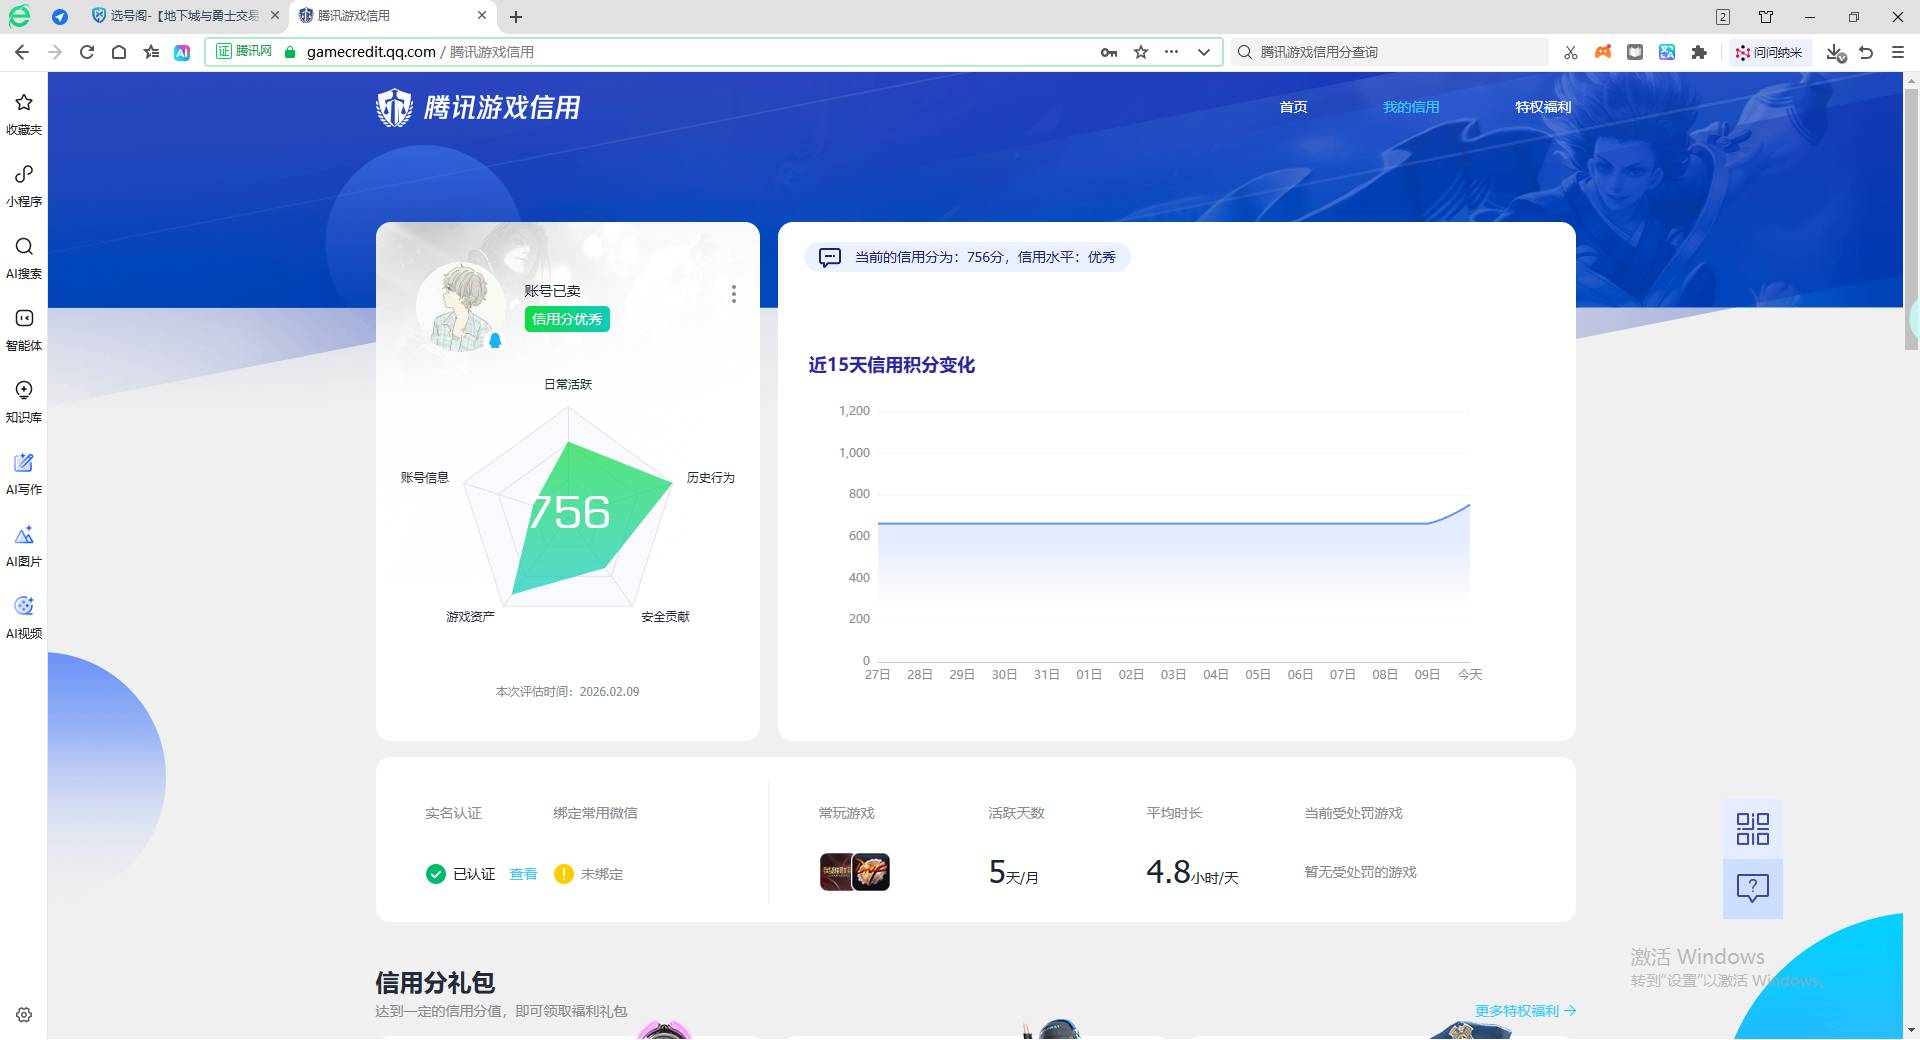Toggle the password key icon in address bar
Image resolution: width=1920 pixels, height=1040 pixels.
pos(1109,52)
